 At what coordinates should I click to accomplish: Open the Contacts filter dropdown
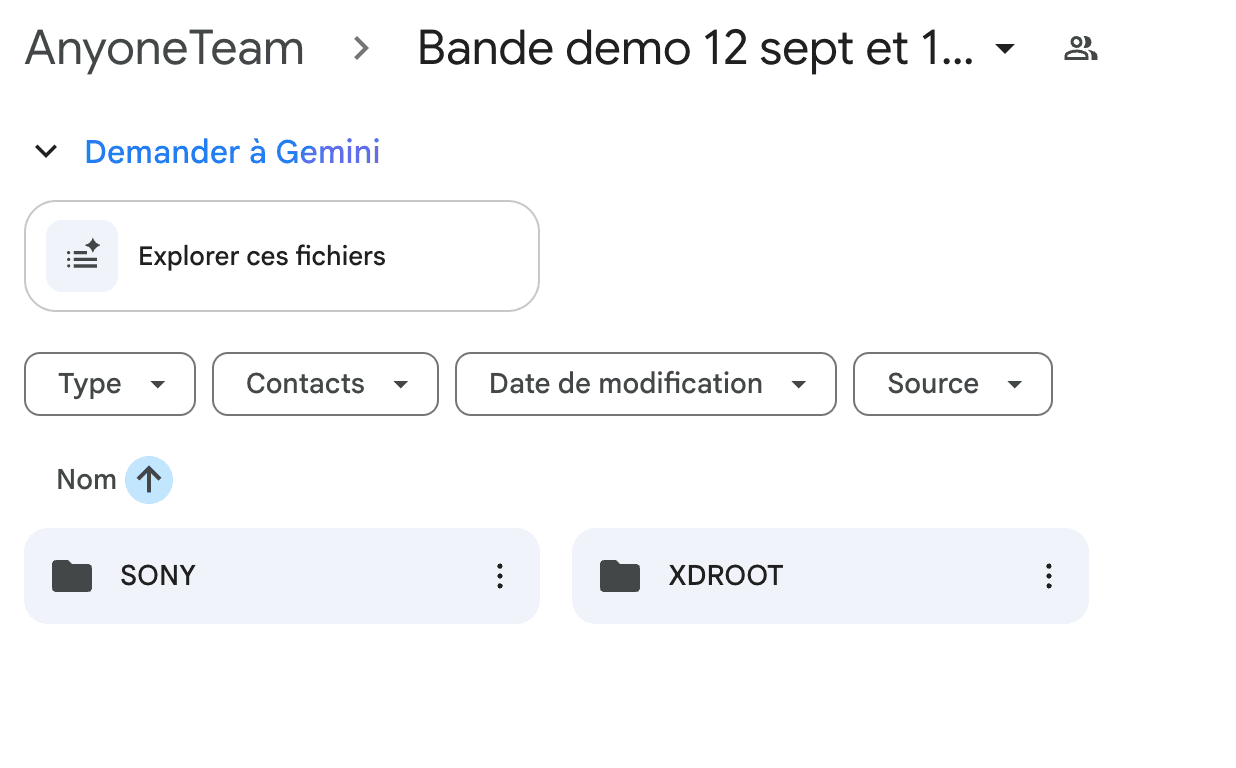(x=324, y=384)
